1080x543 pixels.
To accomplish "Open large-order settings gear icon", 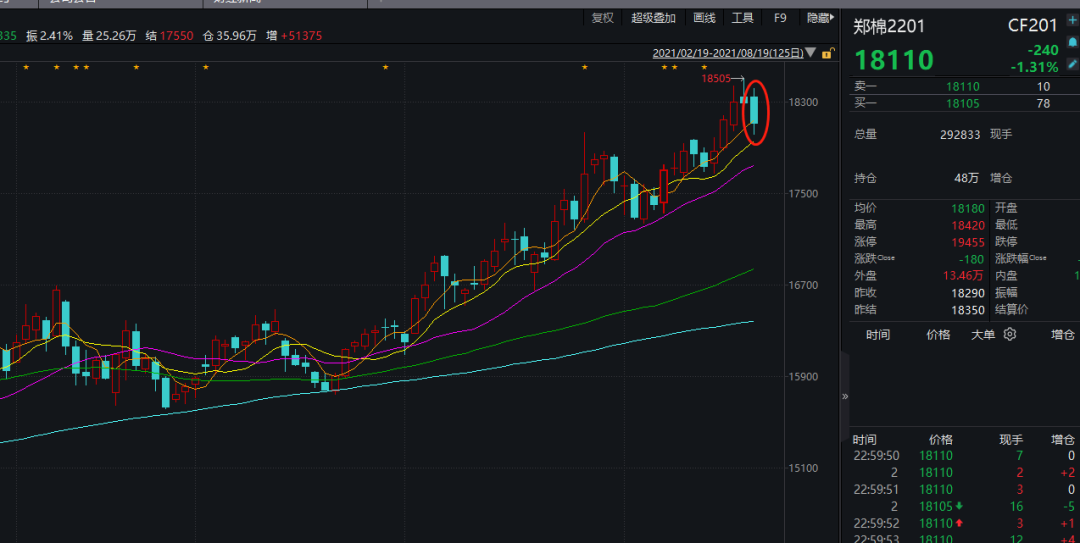I will click(1009, 334).
